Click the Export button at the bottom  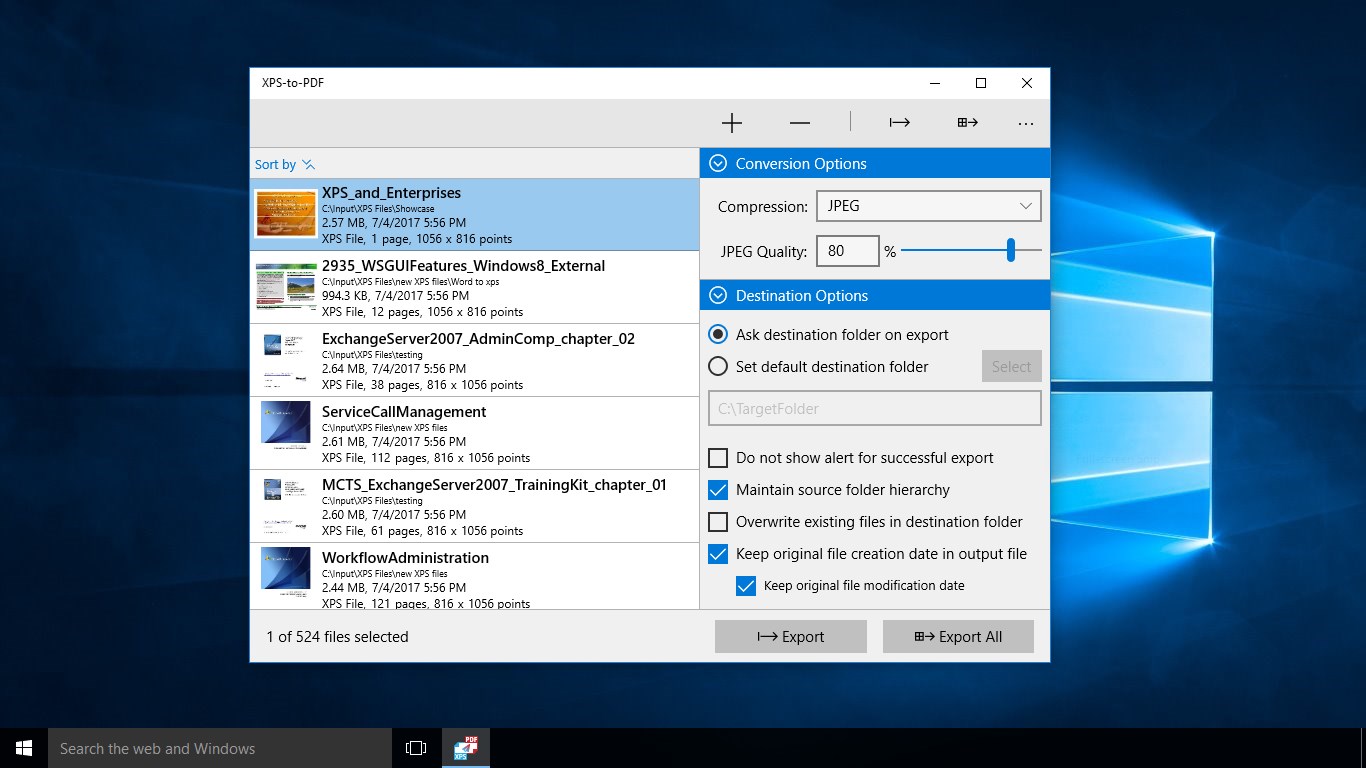click(x=790, y=637)
